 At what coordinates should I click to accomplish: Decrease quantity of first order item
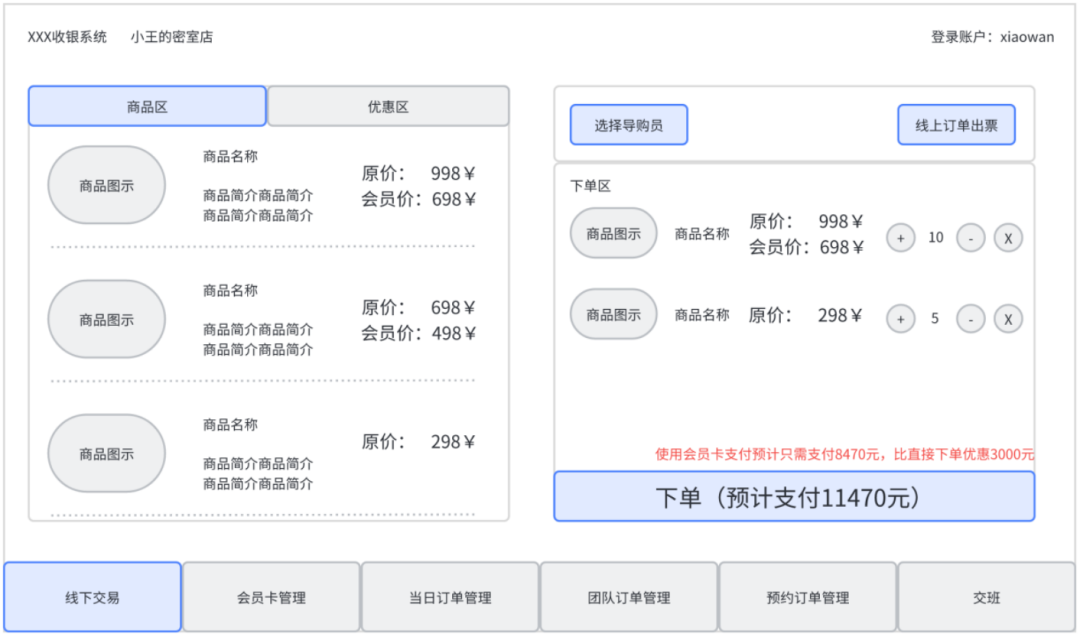(x=970, y=237)
